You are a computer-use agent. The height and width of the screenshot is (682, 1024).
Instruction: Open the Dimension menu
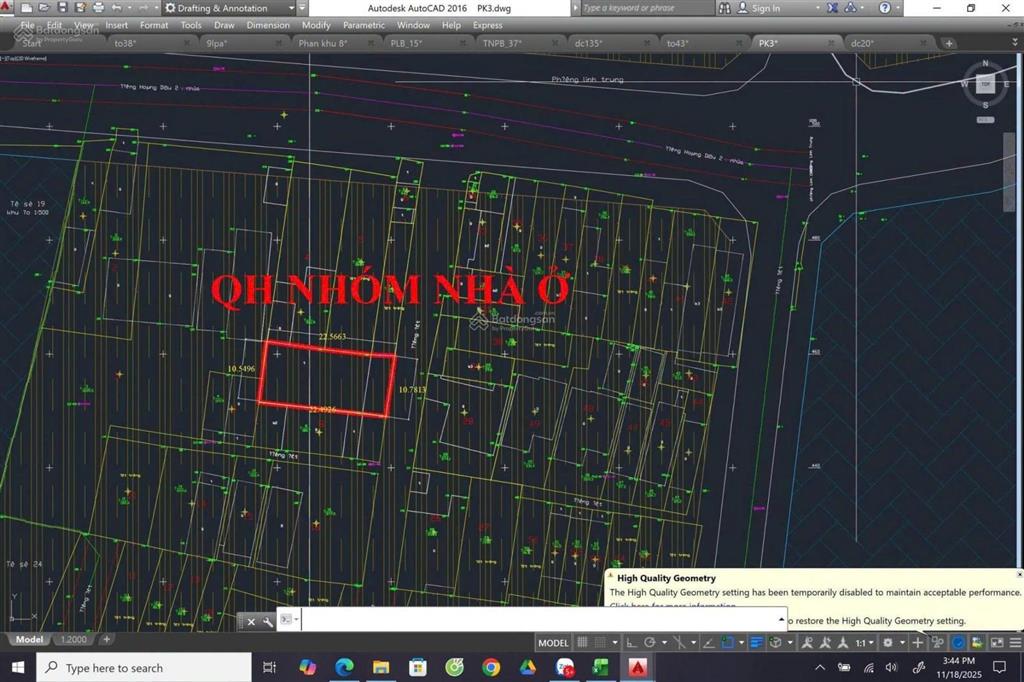tap(268, 25)
